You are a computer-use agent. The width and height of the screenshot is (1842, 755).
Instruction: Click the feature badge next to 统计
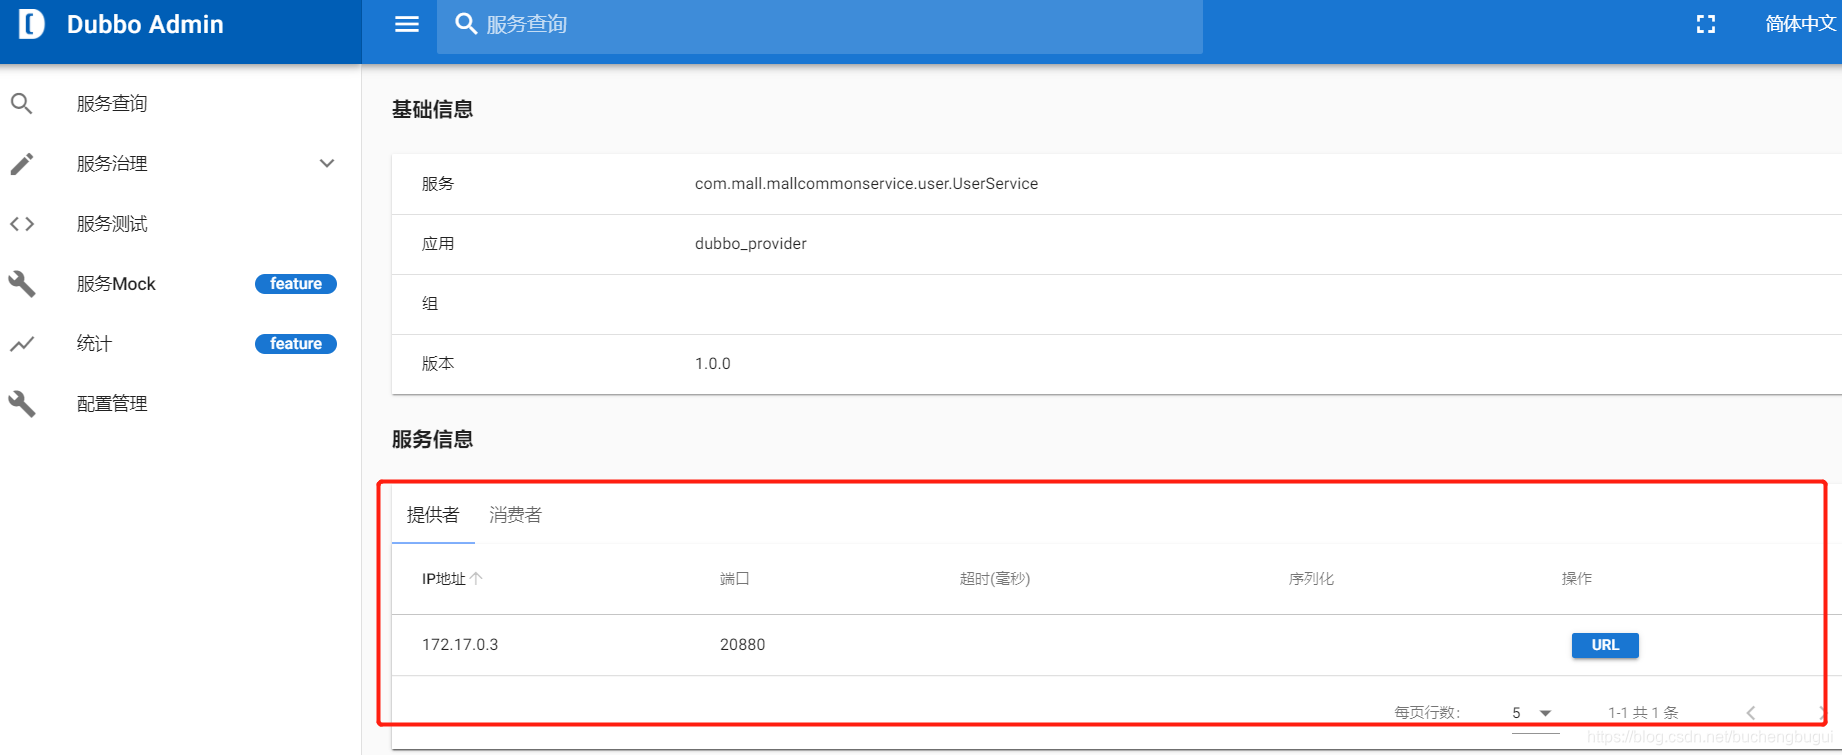click(x=296, y=344)
